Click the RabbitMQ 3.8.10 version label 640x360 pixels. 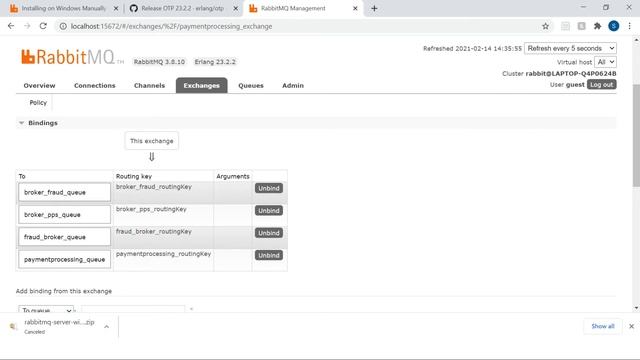pyautogui.click(x=159, y=62)
